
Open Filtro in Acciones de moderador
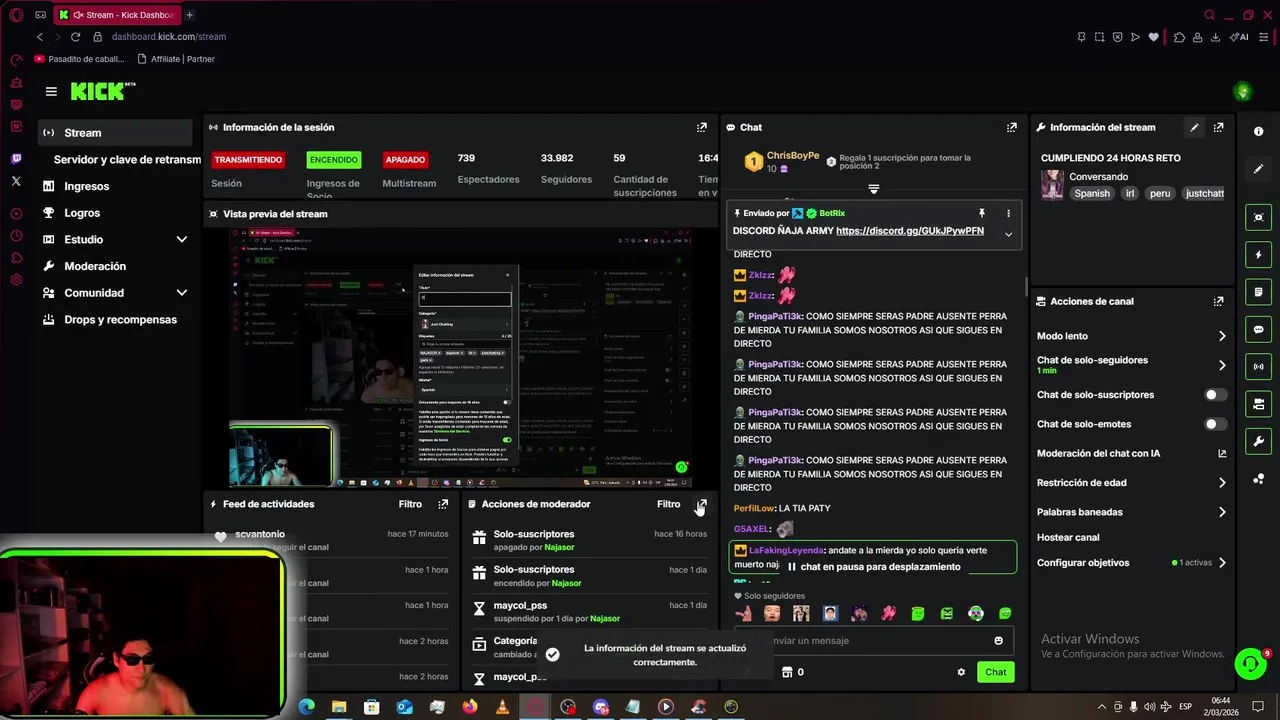coord(668,504)
